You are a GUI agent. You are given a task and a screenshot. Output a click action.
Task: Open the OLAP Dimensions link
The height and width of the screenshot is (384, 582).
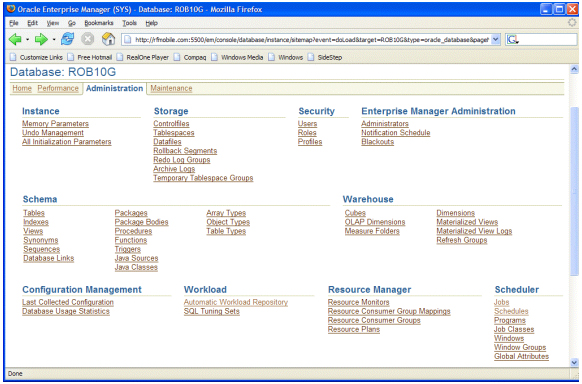tap(375, 222)
